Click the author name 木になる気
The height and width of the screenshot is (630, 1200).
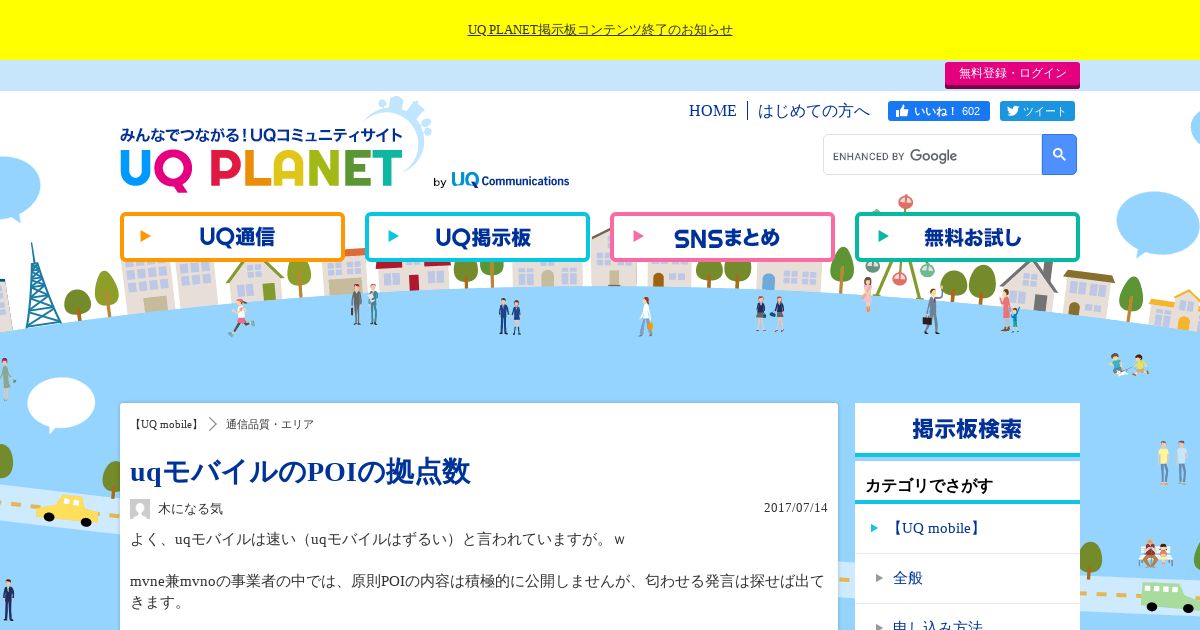pos(190,509)
